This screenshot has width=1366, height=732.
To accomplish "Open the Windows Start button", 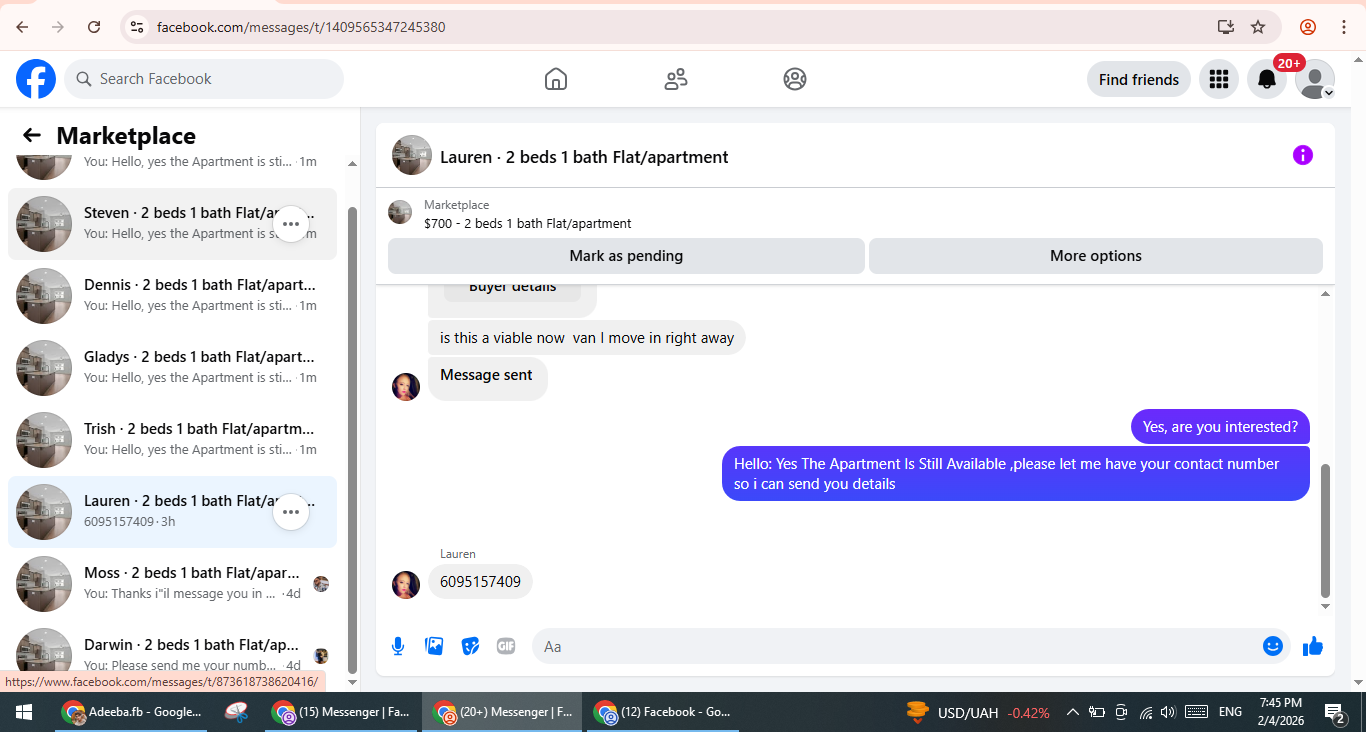I will (x=24, y=712).
